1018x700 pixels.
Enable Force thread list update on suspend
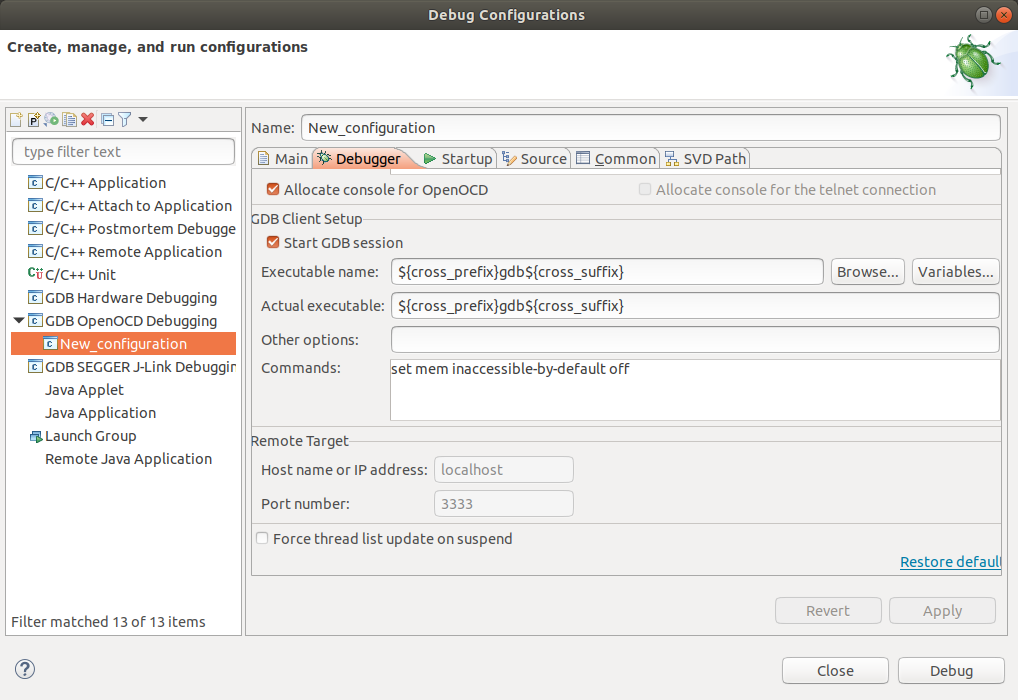262,538
